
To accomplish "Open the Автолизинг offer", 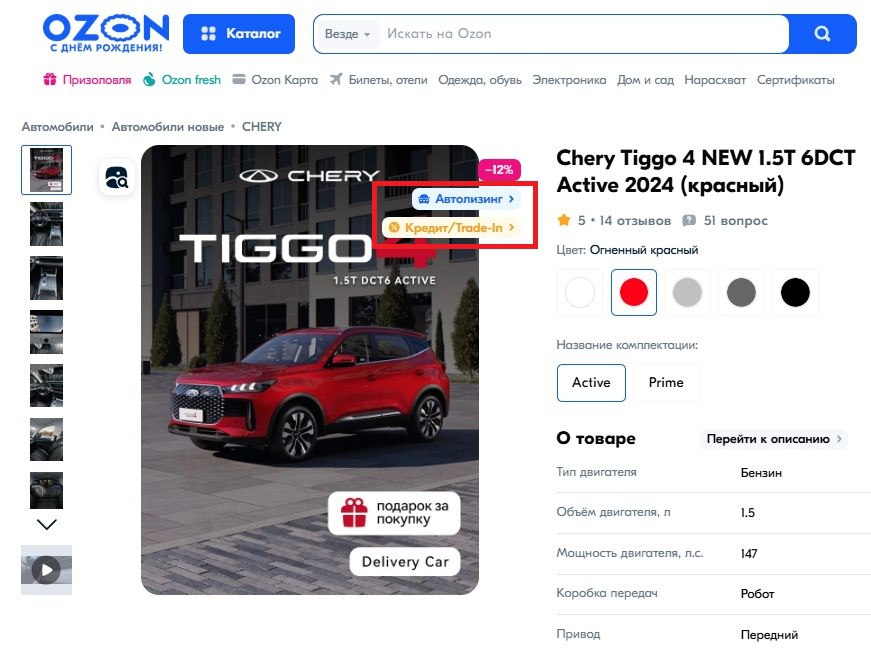I will [466, 199].
